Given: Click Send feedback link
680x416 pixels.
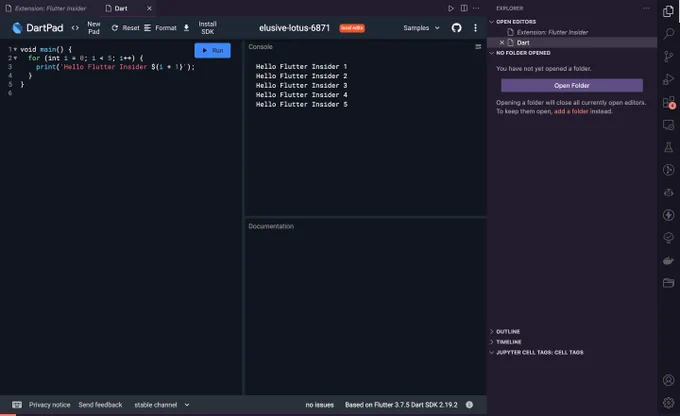Looking at the screenshot, I should point(100,405).
